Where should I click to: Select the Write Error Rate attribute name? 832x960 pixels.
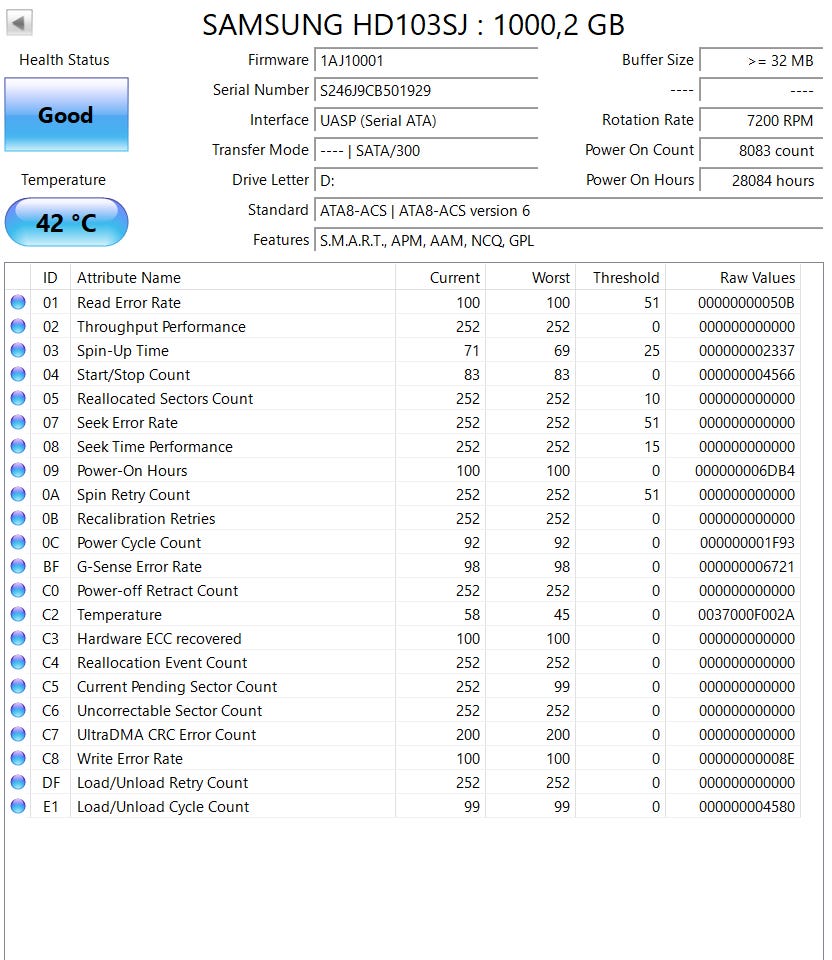coord(130,759)
